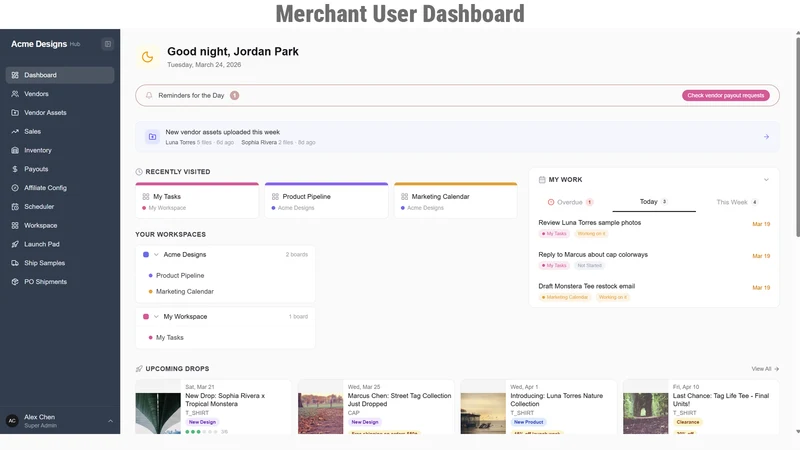Open Inventory in the sidebar

[x=60, y=151]
